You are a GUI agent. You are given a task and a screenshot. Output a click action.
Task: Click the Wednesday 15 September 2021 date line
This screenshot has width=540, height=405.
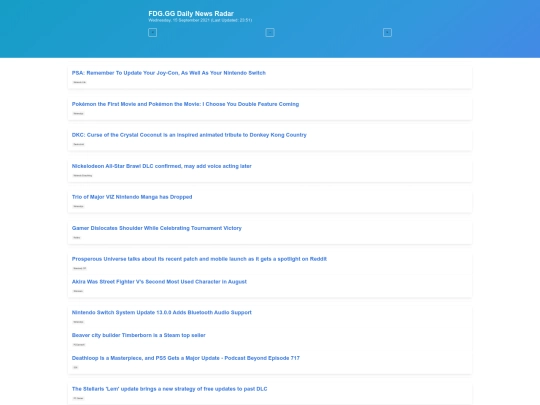tap(200, 20)
